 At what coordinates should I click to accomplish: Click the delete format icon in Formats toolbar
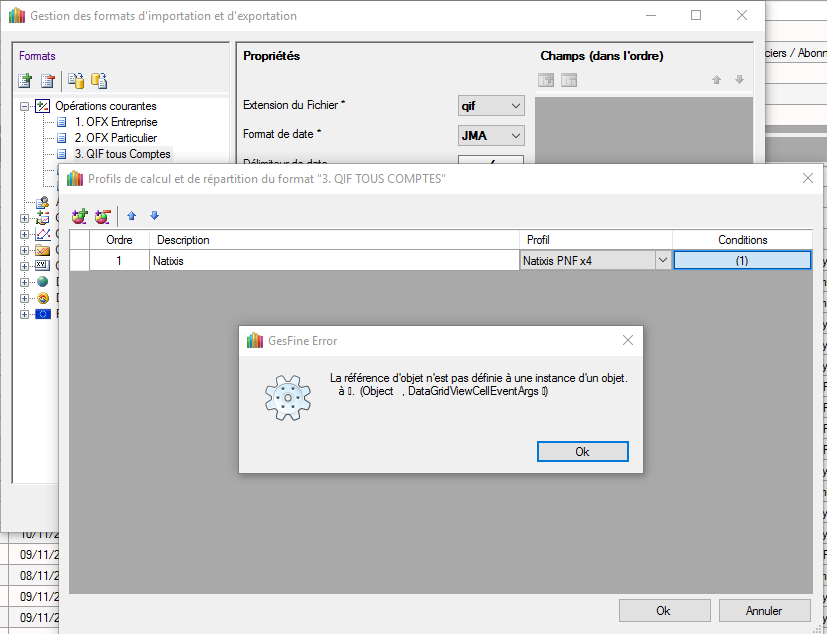point(47,81)
